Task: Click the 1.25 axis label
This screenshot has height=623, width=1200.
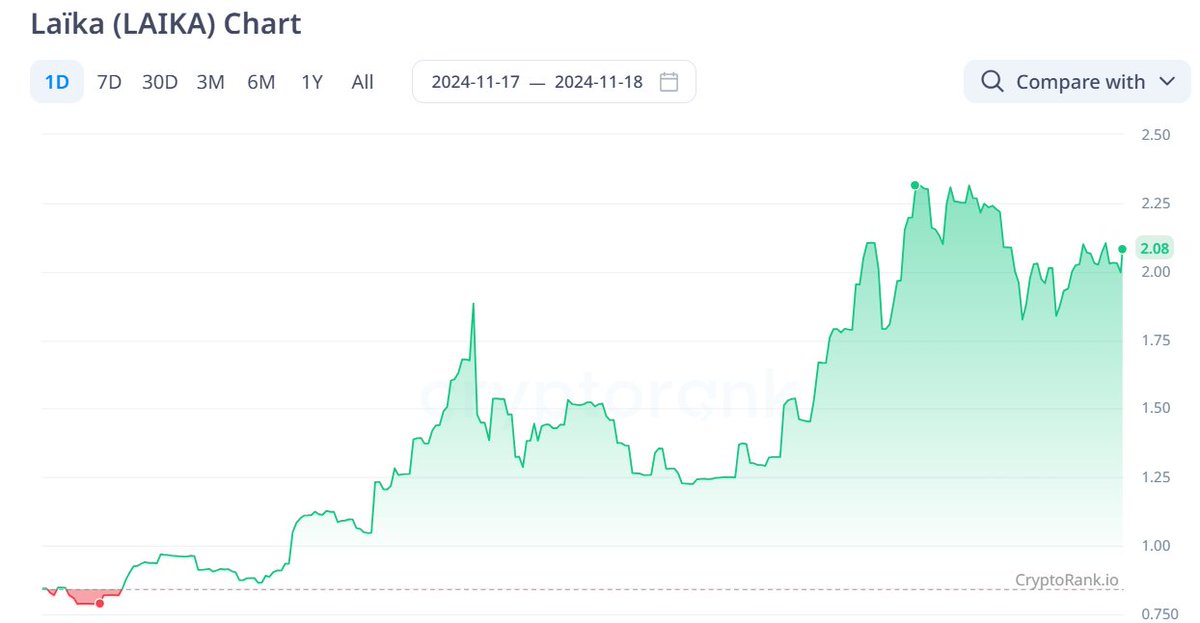Action: coord(1155,477)
